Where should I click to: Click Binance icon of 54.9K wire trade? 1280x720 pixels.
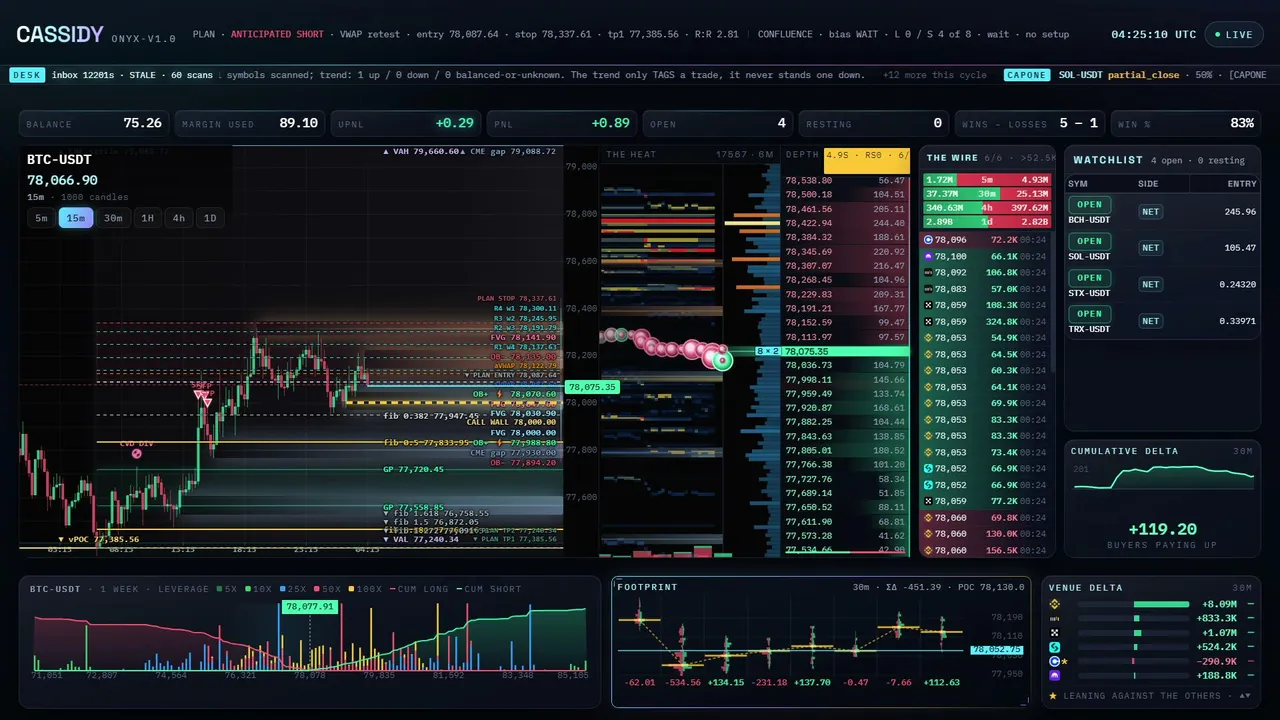click(x=928, y=338)
